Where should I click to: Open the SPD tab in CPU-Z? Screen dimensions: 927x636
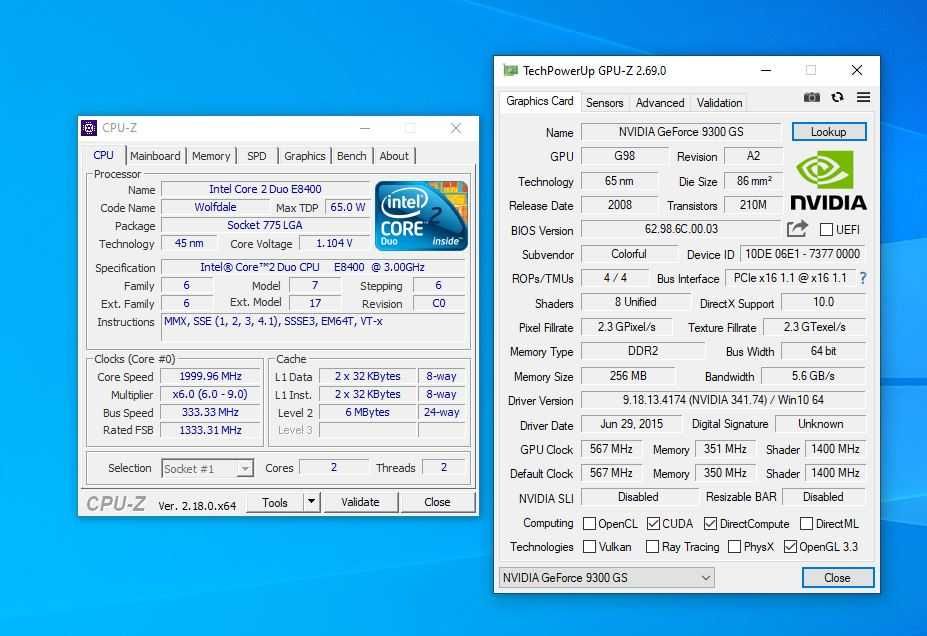257,156
